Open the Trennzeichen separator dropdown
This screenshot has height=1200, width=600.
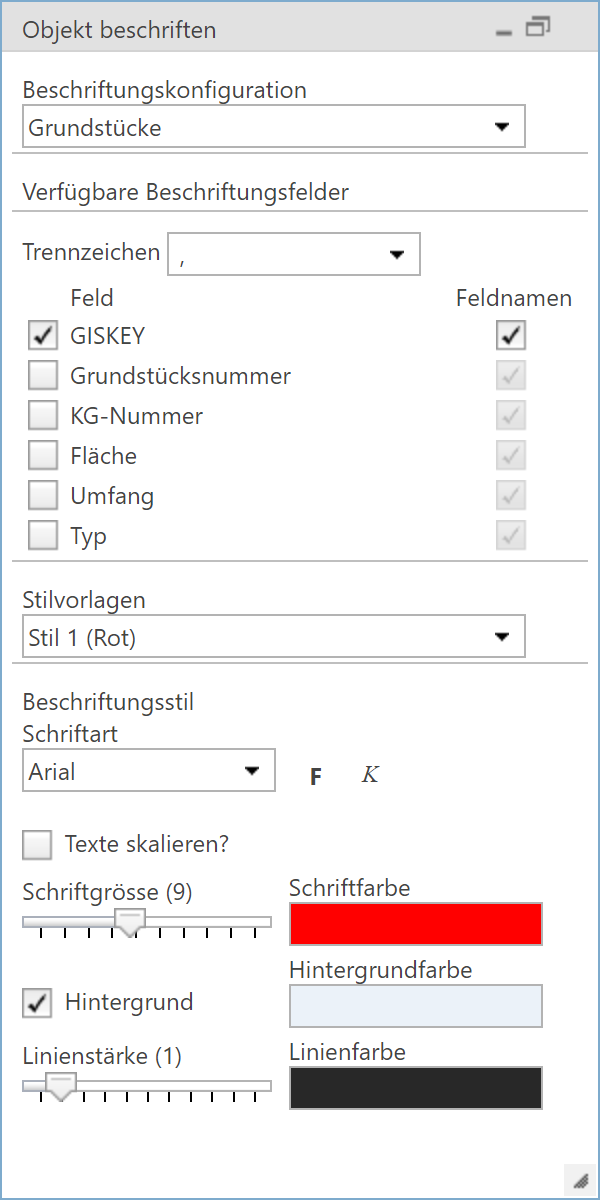coord(398,254)
